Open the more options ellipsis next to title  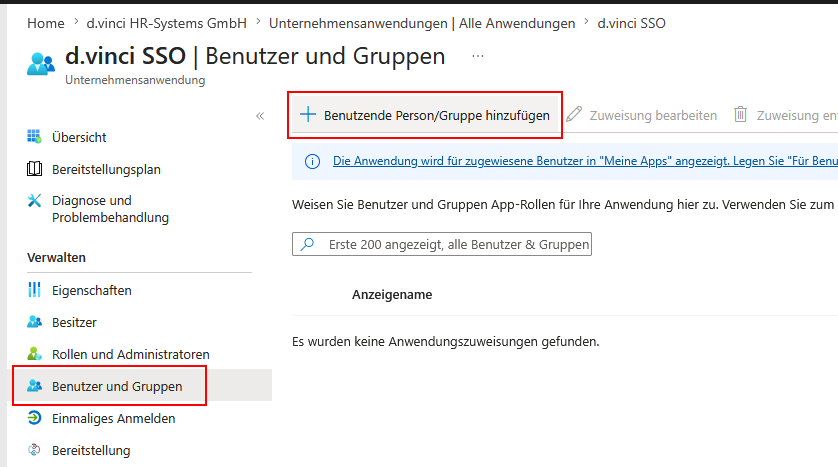pyautogui.click(x=478, y=56)
